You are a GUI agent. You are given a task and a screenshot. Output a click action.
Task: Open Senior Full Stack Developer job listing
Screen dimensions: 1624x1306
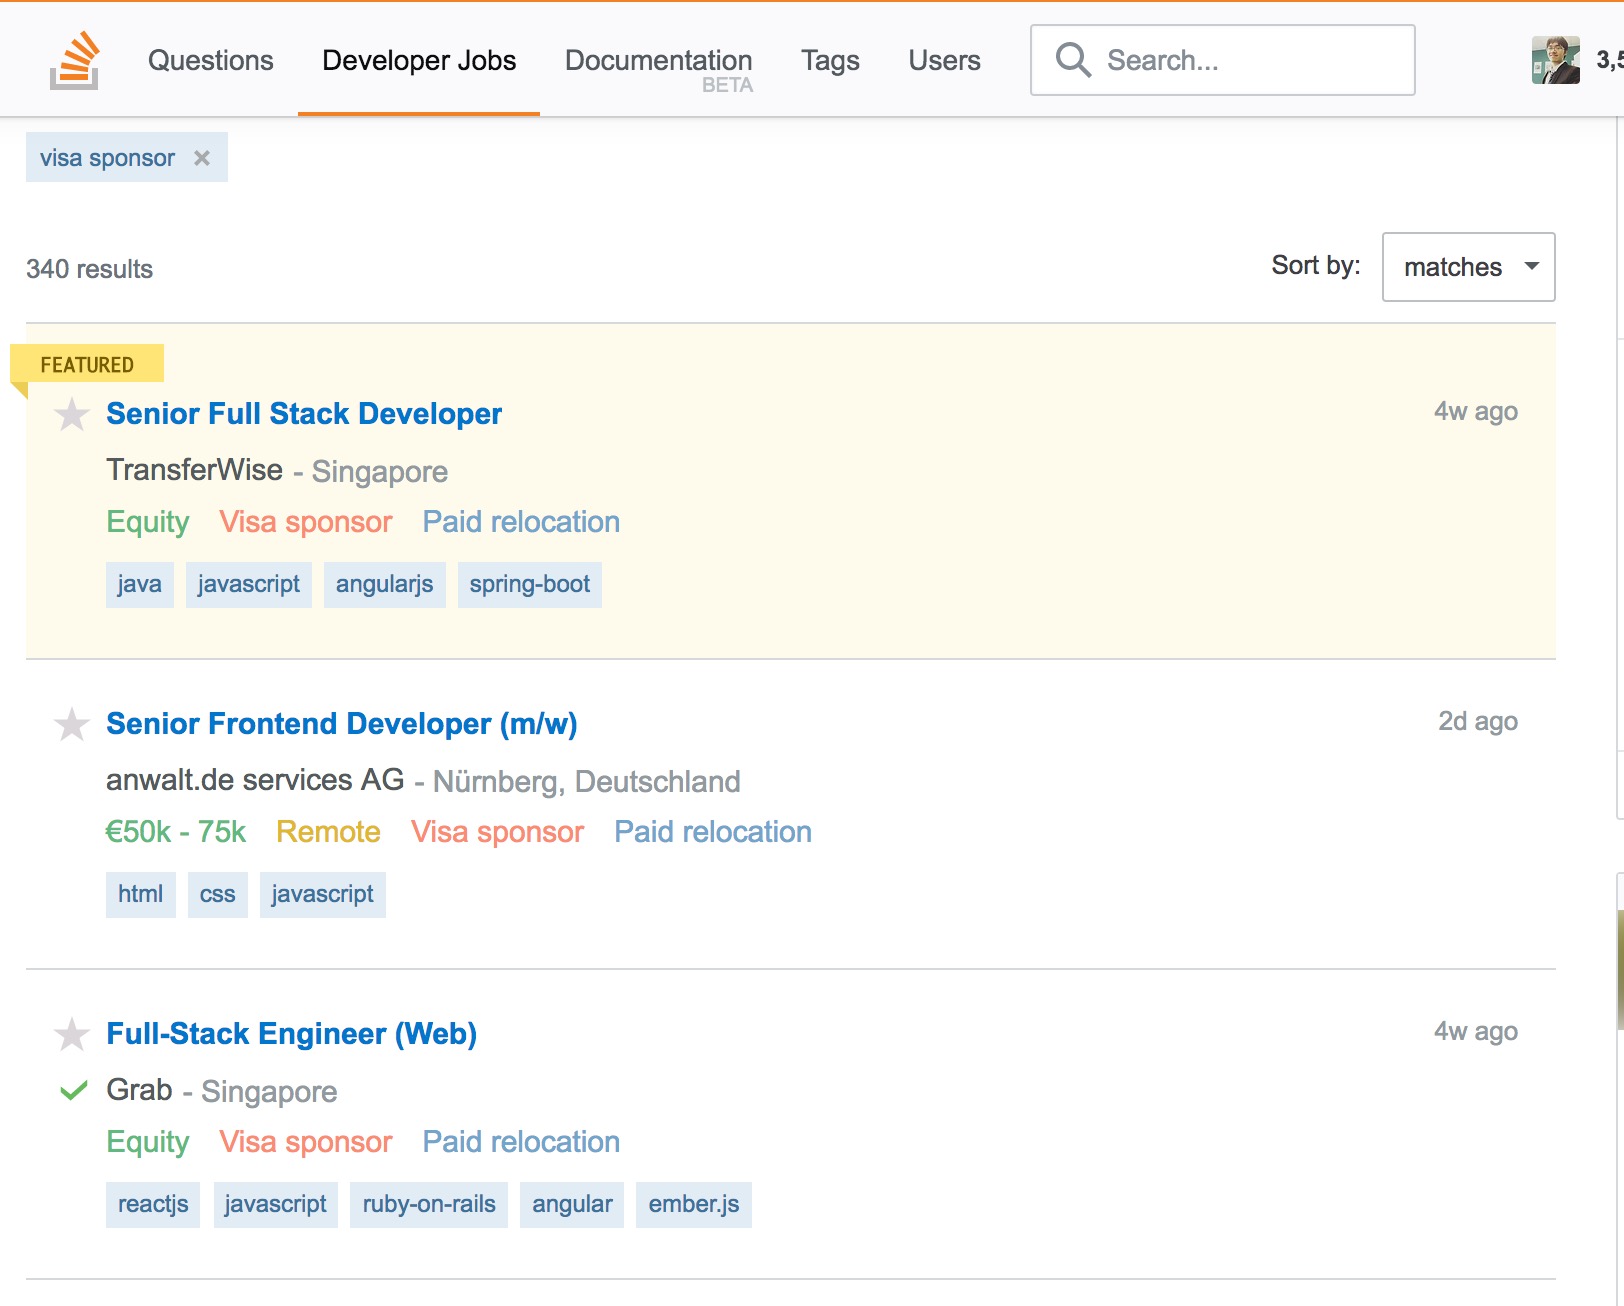point(304,414)
